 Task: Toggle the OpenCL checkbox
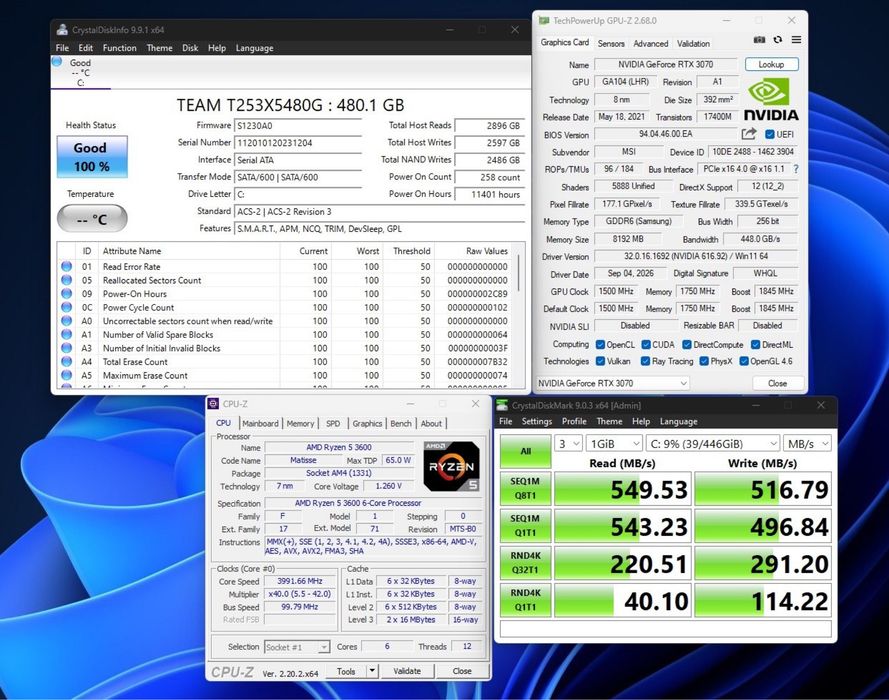click(600, 345)
